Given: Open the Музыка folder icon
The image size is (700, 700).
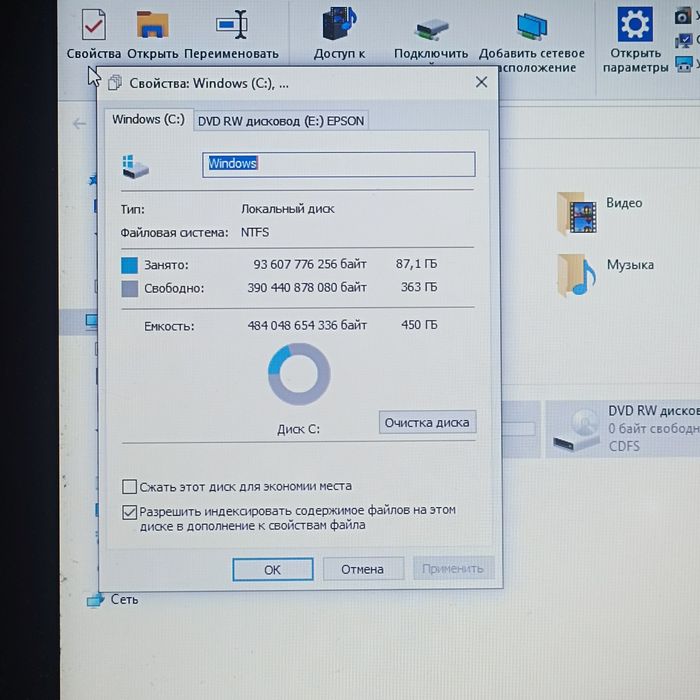Looking at the screenshot, I should click(x=577, y=275).
